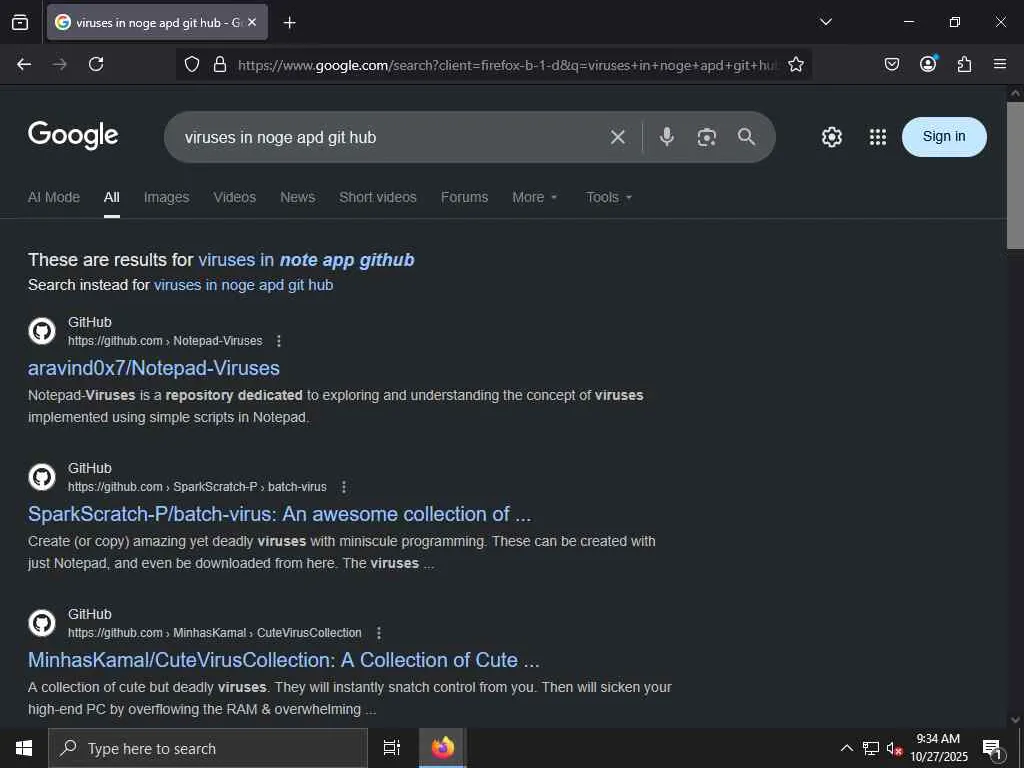The image size is (1024, 768).
Task: Click the taskbar search box
Action: pyautogui.click(x=208, y=748)
